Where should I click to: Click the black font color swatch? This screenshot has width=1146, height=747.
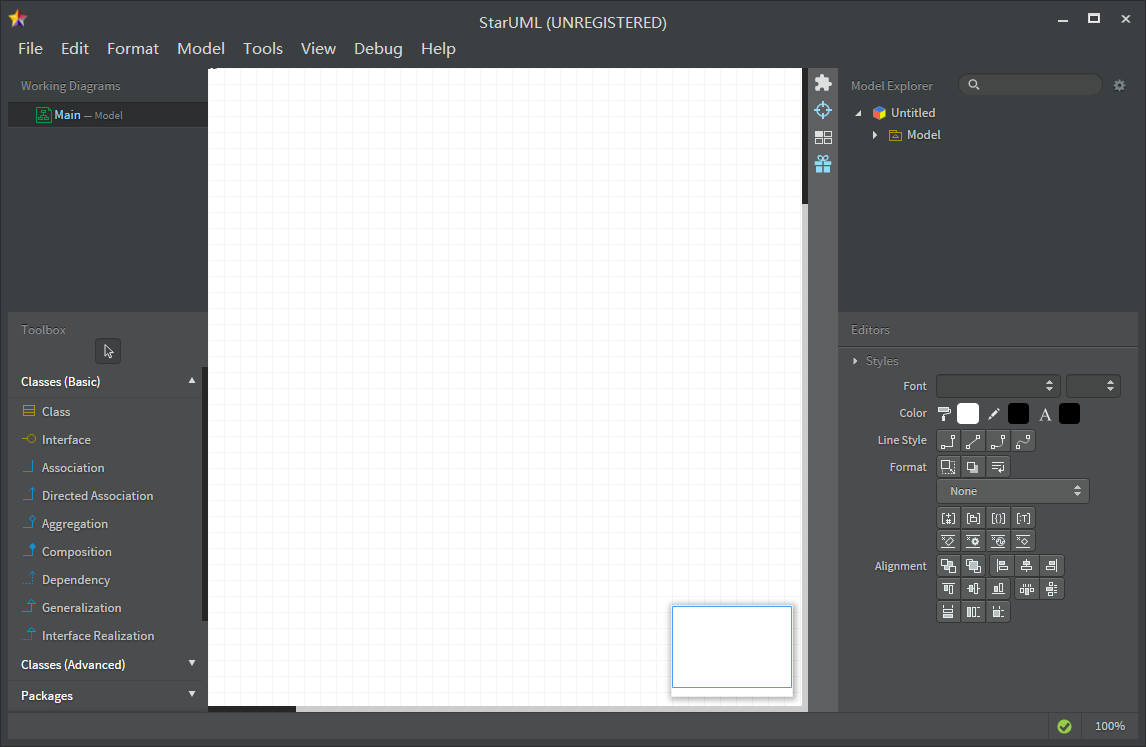coord(1069,414)
